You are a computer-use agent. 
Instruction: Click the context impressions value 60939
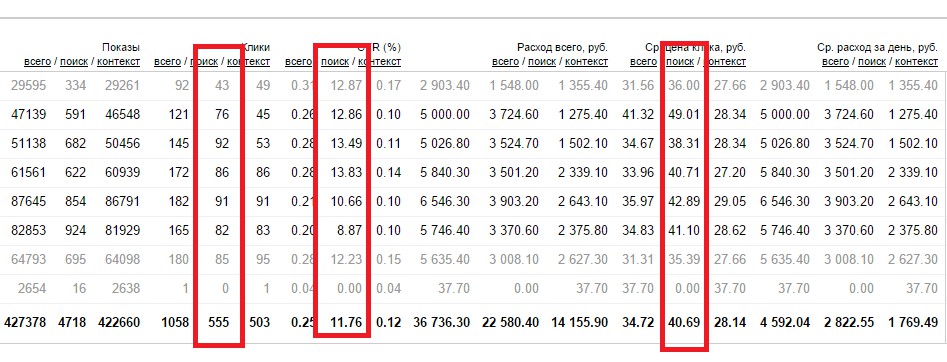coord(122,173)
